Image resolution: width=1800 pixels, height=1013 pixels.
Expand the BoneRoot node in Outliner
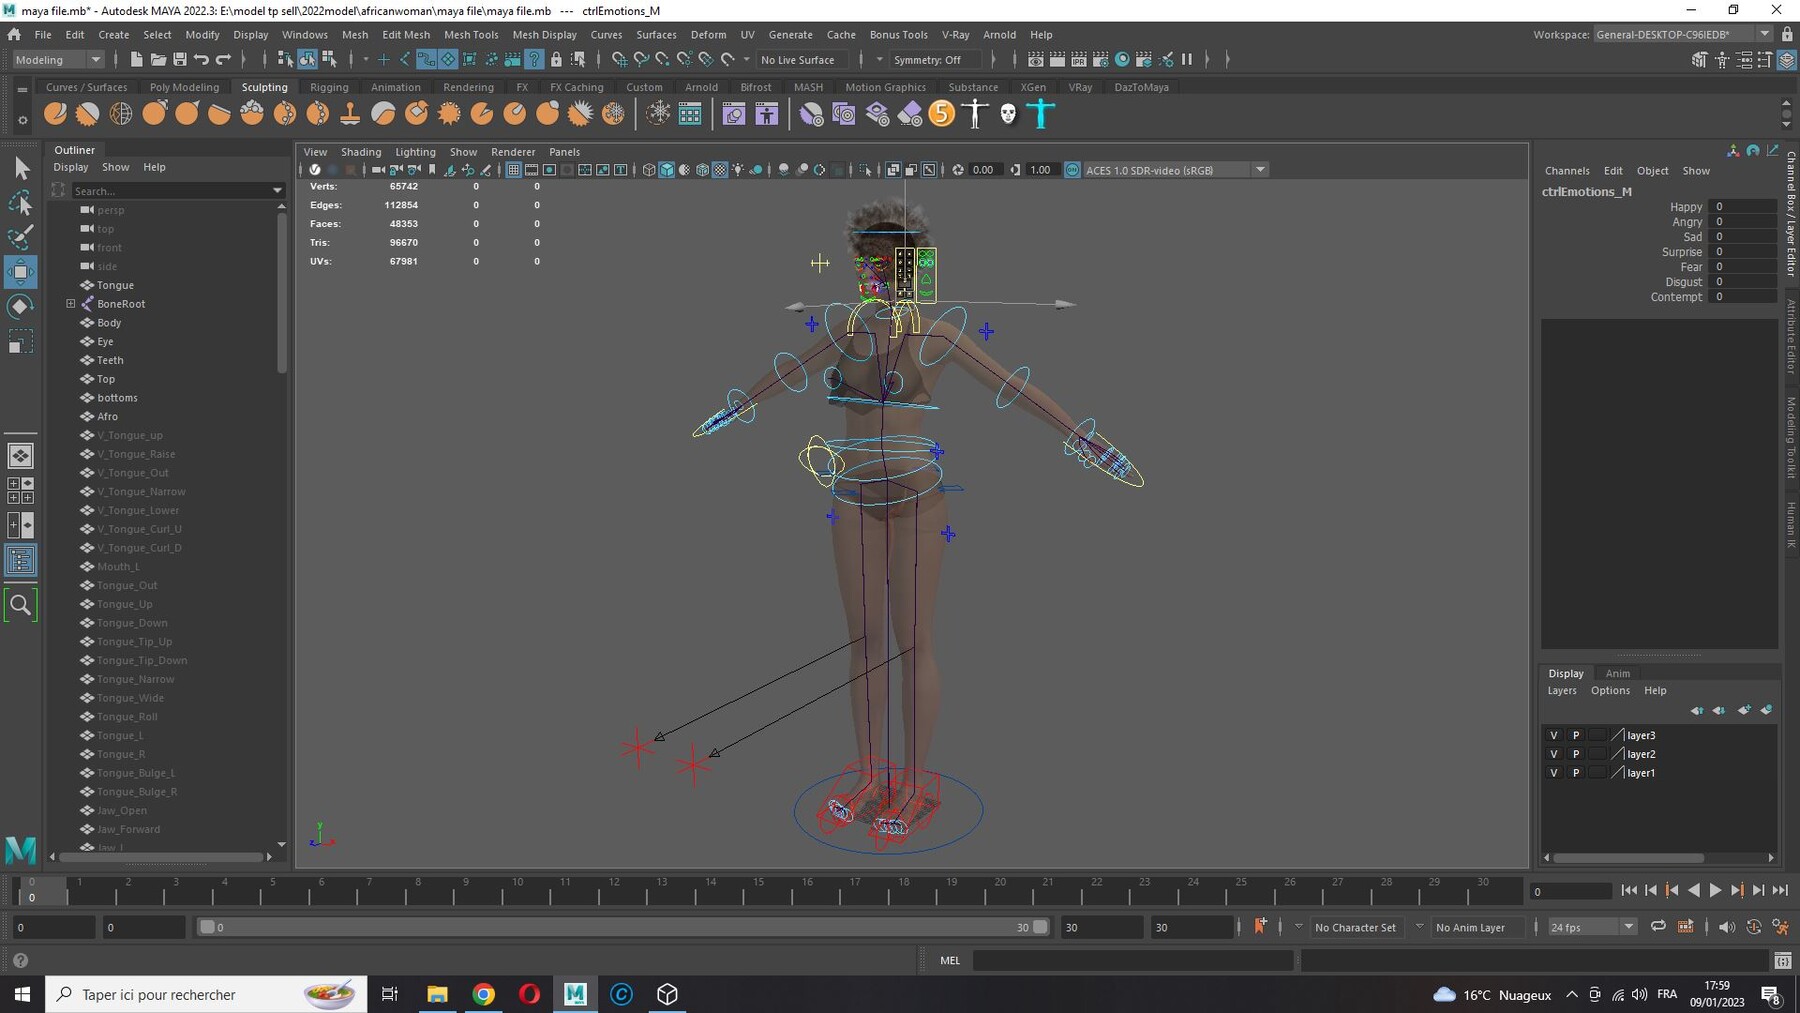pyautogui.click(x=71, y=304)
